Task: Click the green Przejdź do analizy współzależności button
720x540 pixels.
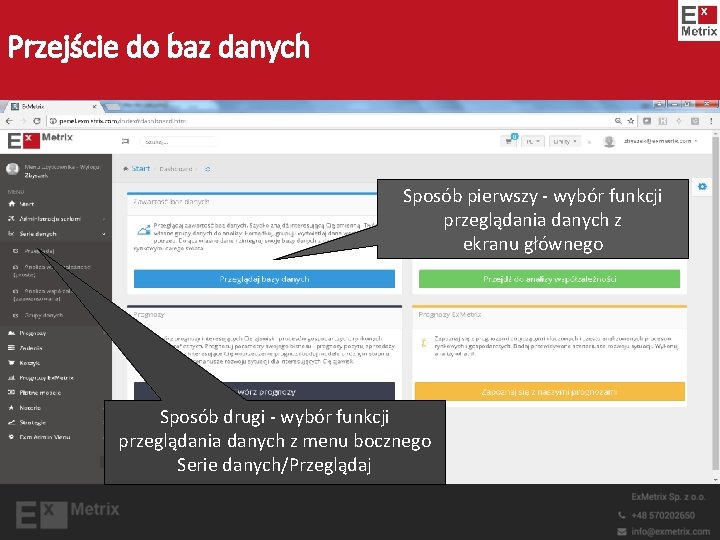Action: [549, 279]
